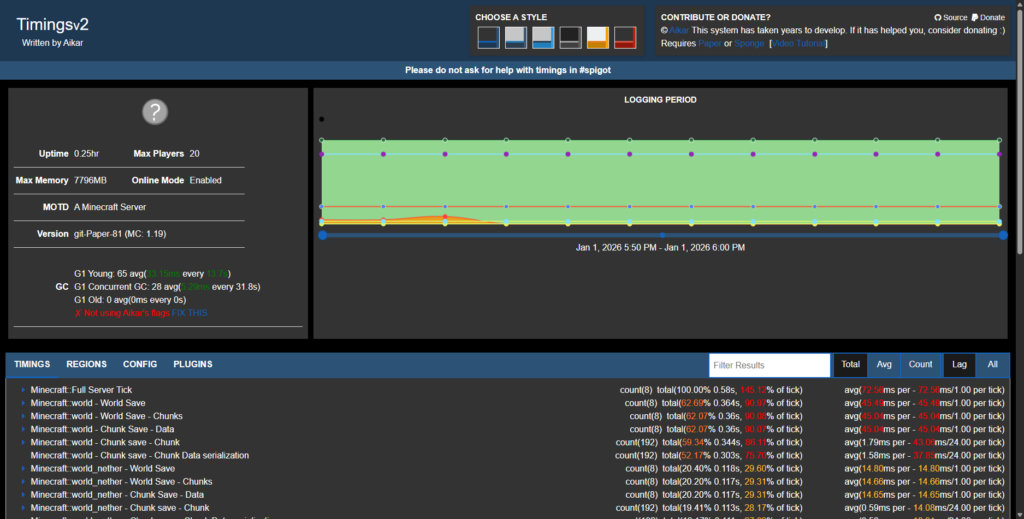Click the left handle of the logging period slider

click(x=323, y=235)
